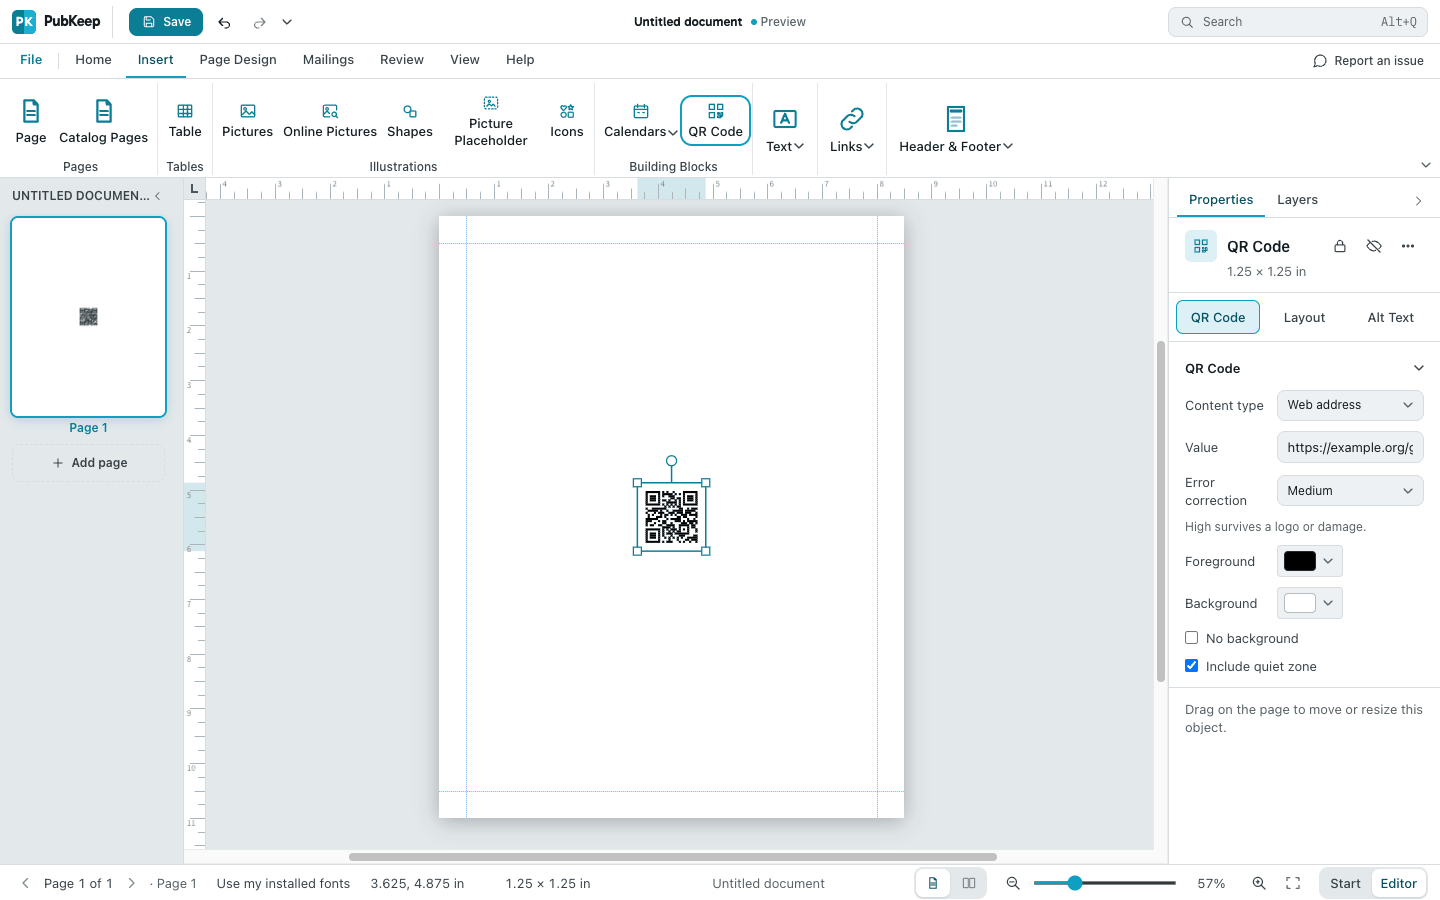Open the Links dropdown
This screenshot has width=1440, height=900.
pyautogui.click(x=852, y=129)
